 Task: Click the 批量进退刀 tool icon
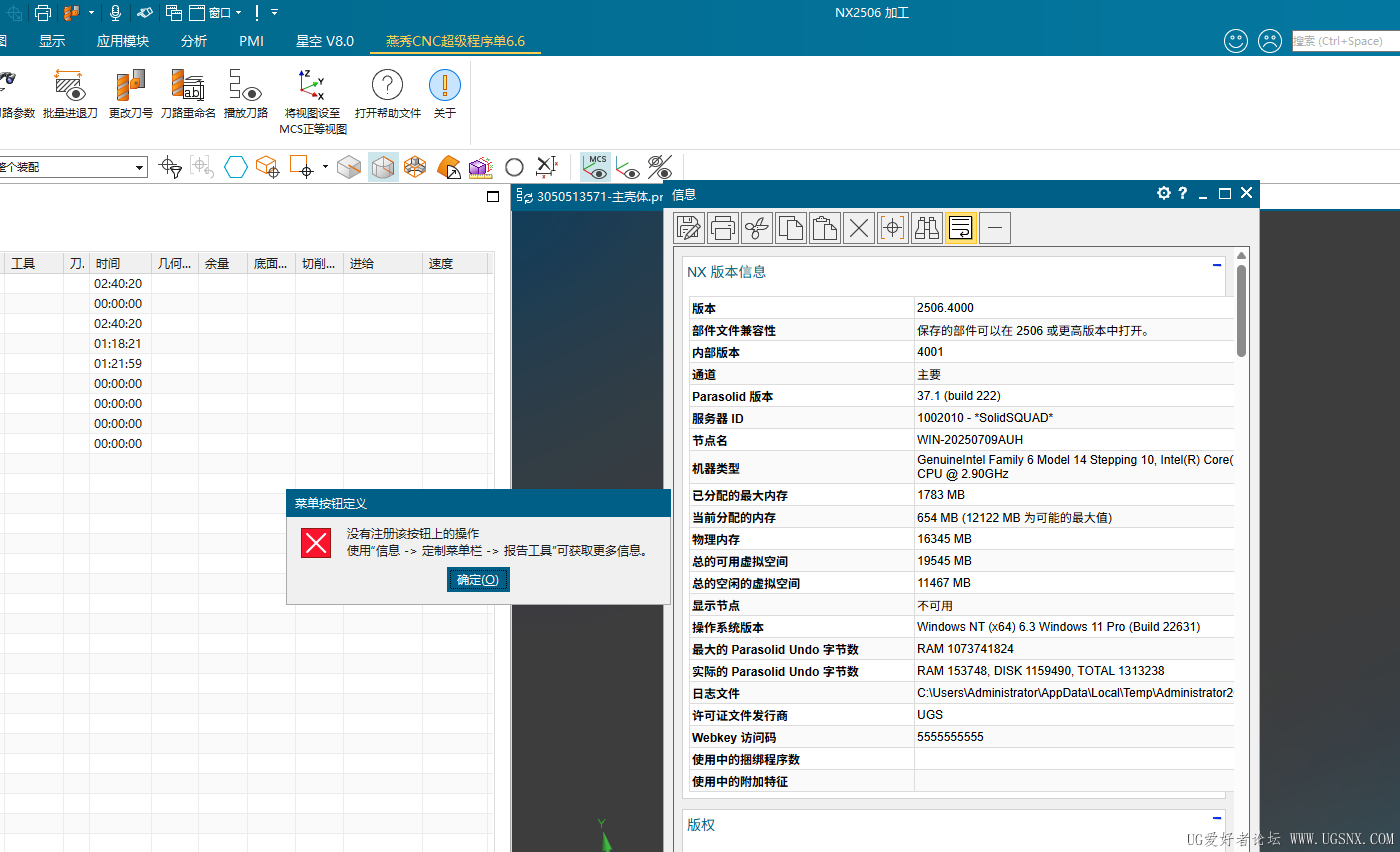click(x=70, y=86)
